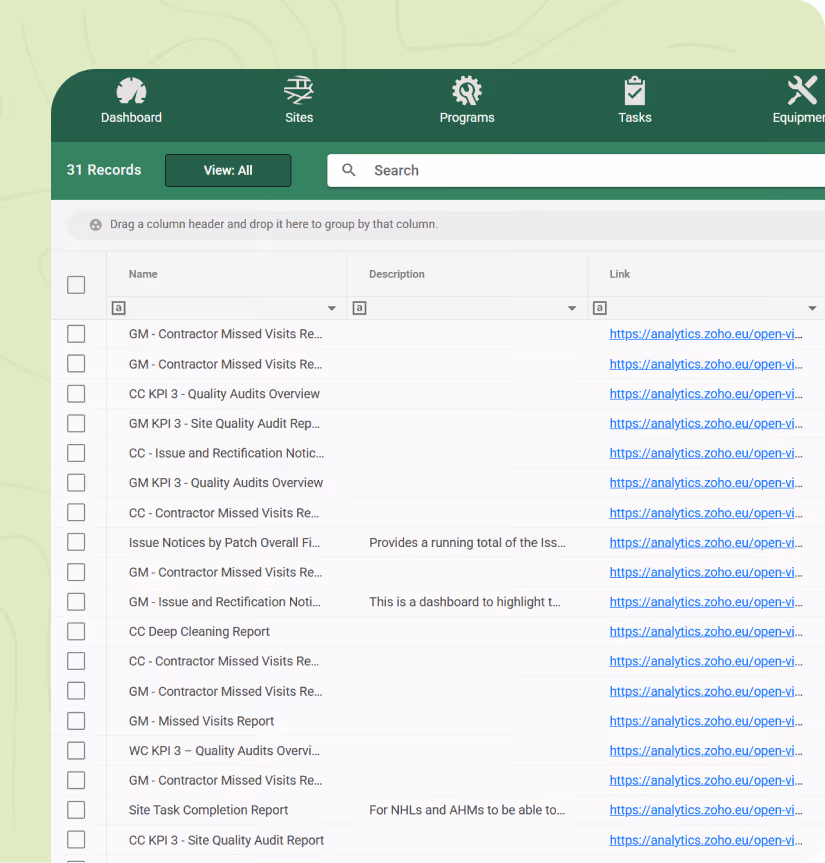Image resolution: width=825 pixels, height=863 pixels.
Task: Select 'GM KPI 3 - Site Quality Audit Rep…' name cell
Action: pos(224,424)
